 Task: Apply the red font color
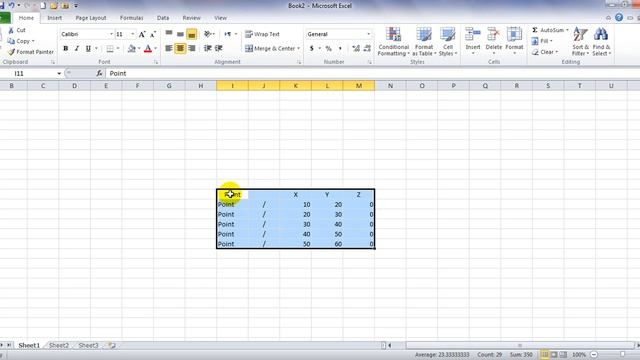[x=148, y=49]
